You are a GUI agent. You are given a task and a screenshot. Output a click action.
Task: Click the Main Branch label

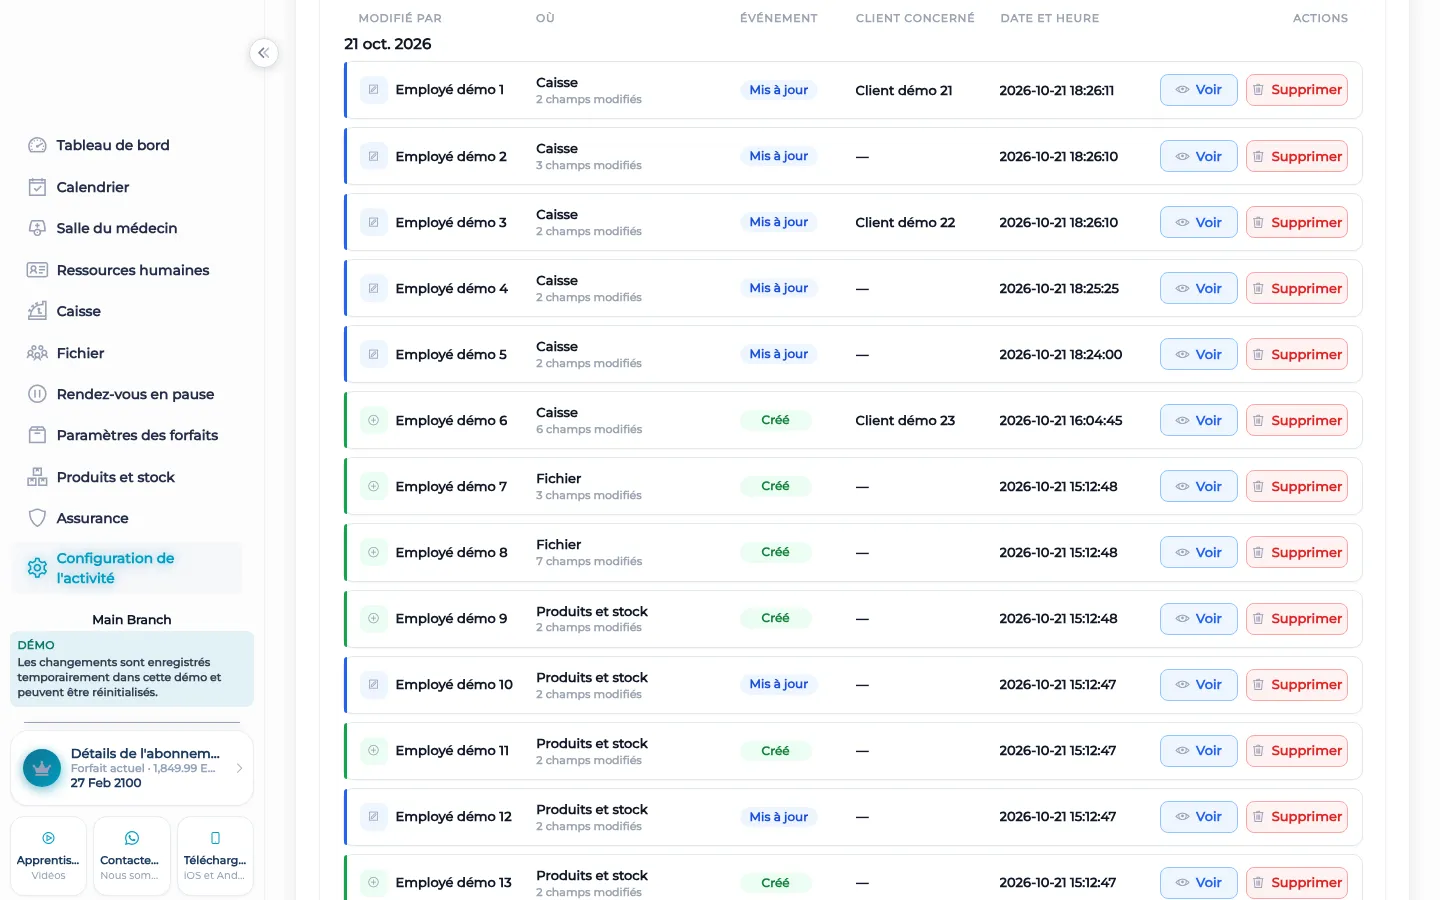(132, 620)
